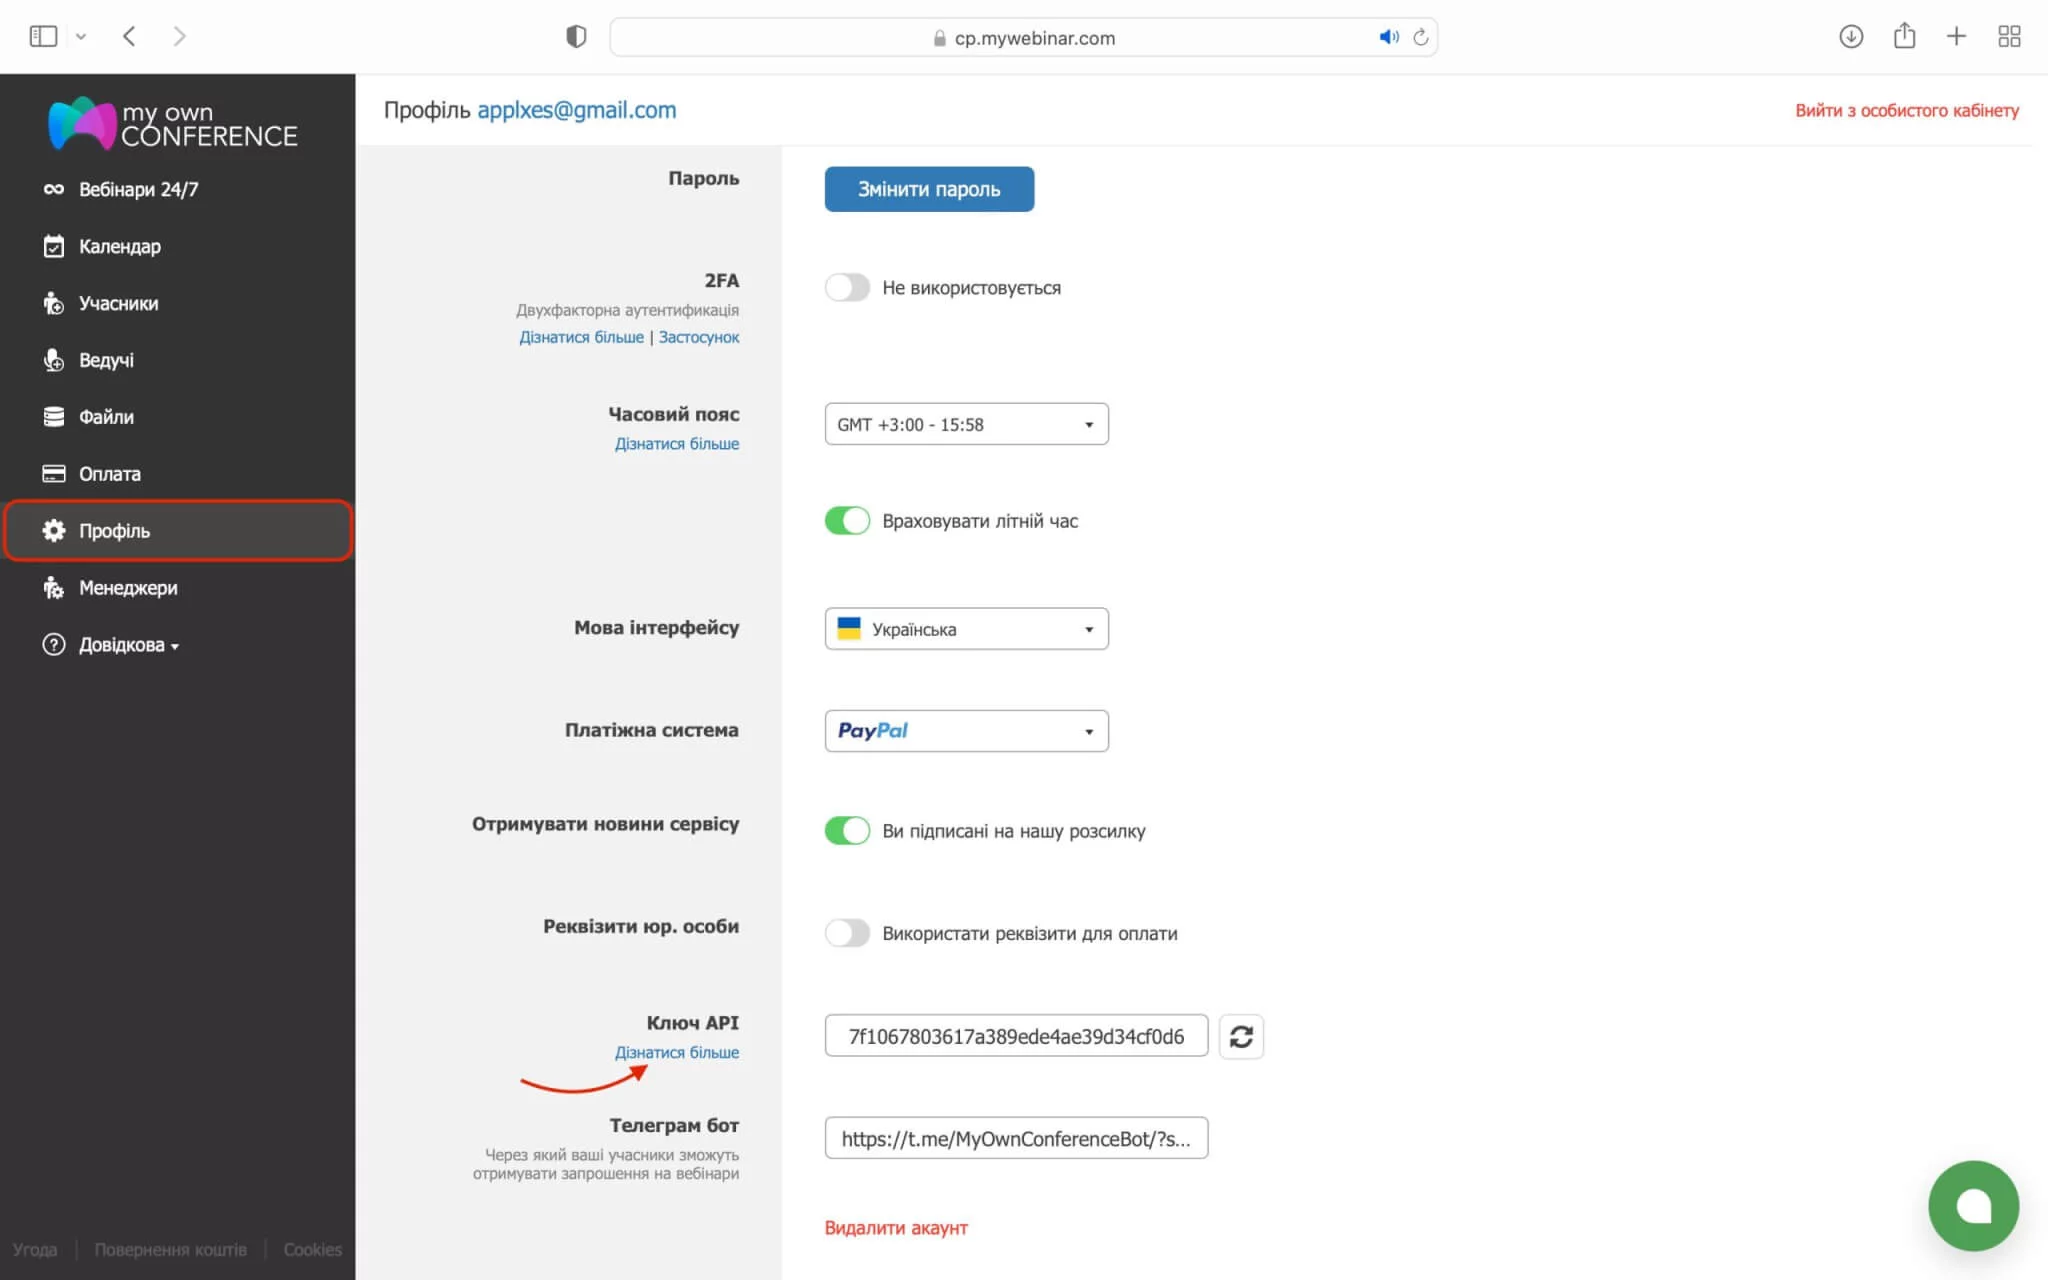Enable two-factor authentication toggle
The height and width of the screenshot is (1280, 2048).
pos(847,287)
